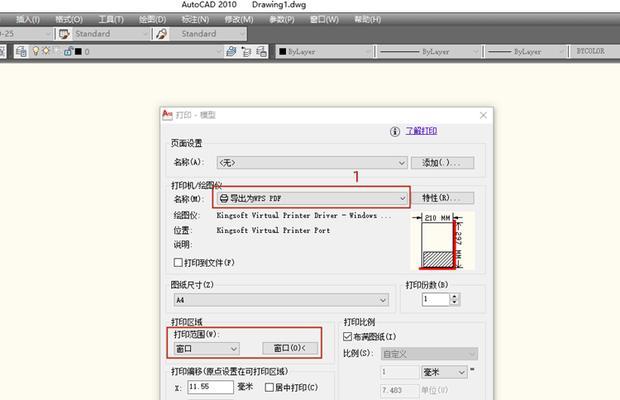Toggle the layer freeze sun icon

pos(46,51)
